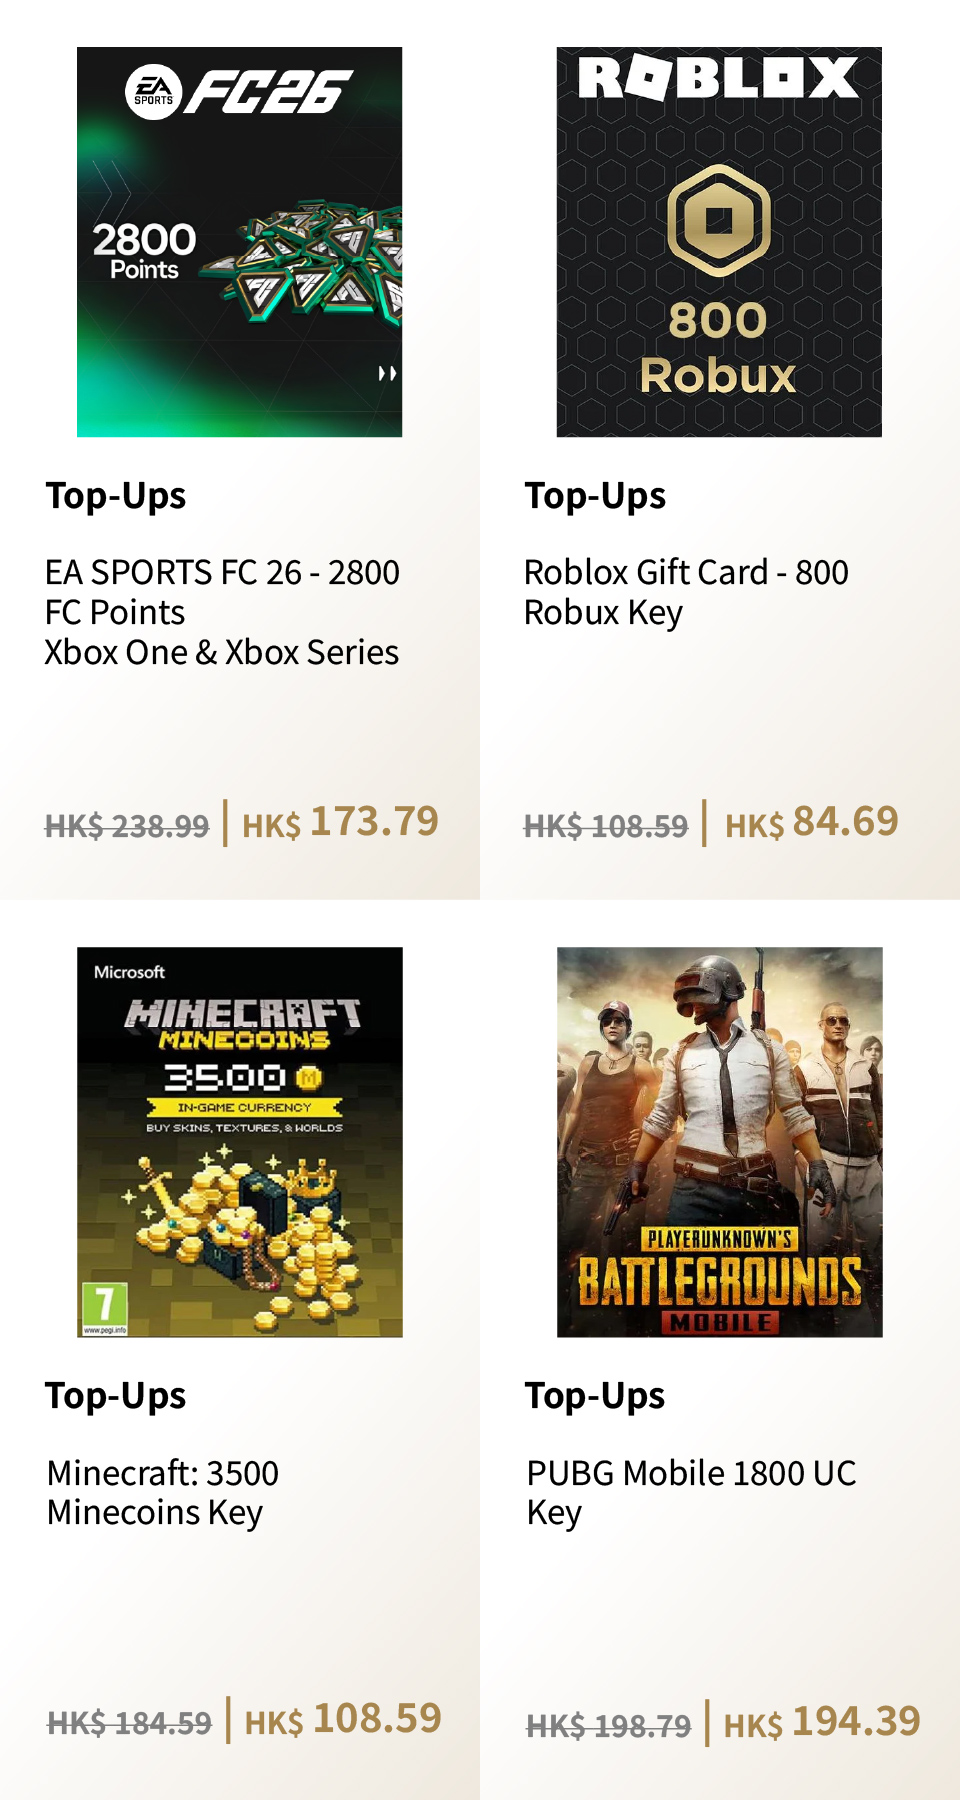Screen dimensions: 960x1800
Task: Click the EA SPORTS FC 26 title link
Action: [x=222, y=612]
